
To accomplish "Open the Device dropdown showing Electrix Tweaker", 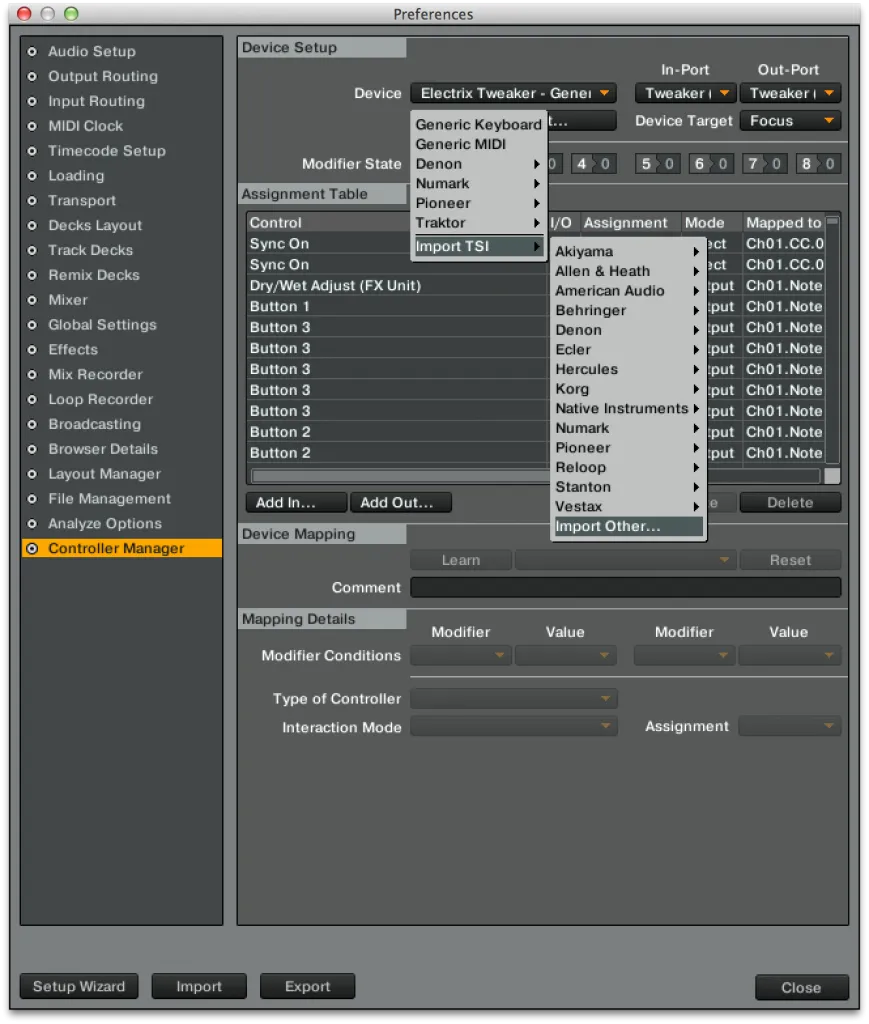I will [513, 93].
